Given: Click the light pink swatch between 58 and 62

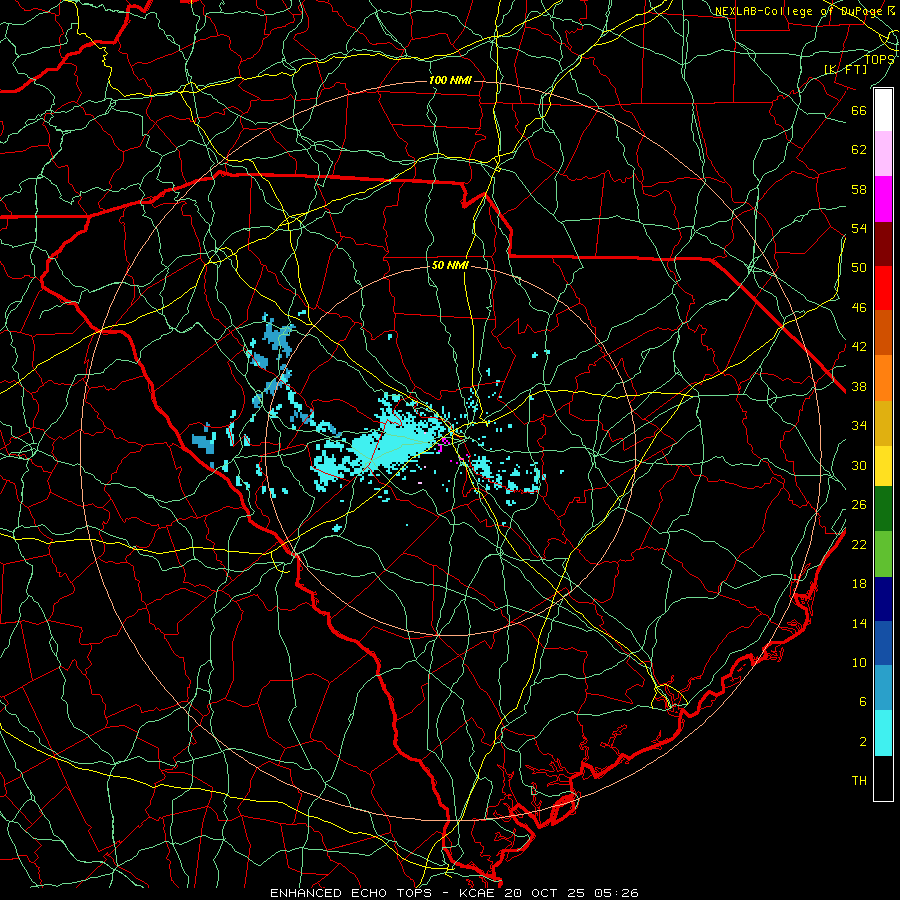Looking at the screenshot, I should pyautogui.click(x=883, y=154).
